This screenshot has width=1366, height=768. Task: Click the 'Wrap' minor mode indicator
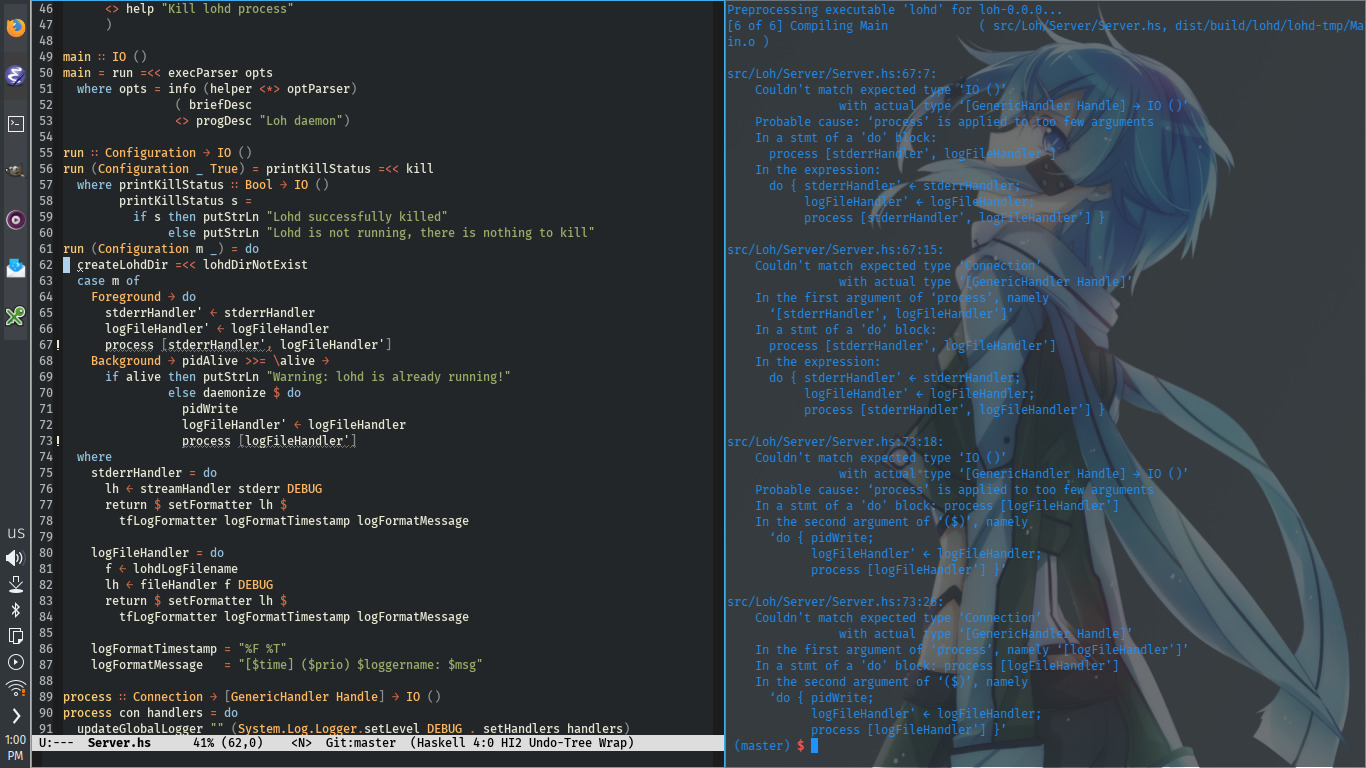tap(615, 743)
